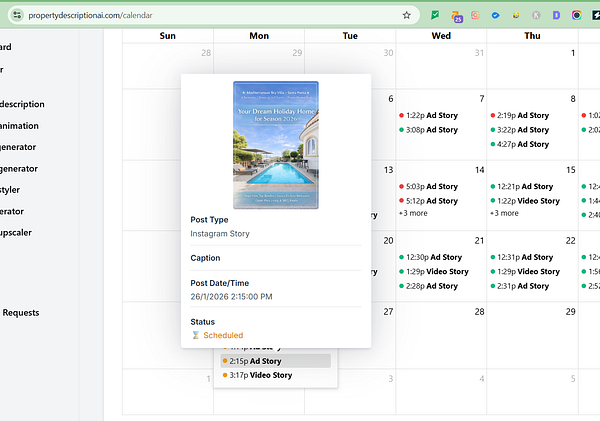Screen dimensions: 600x421
Task: Open the blue checkmark badge extension
Action: pyautogui.click(x=496, y=15)
